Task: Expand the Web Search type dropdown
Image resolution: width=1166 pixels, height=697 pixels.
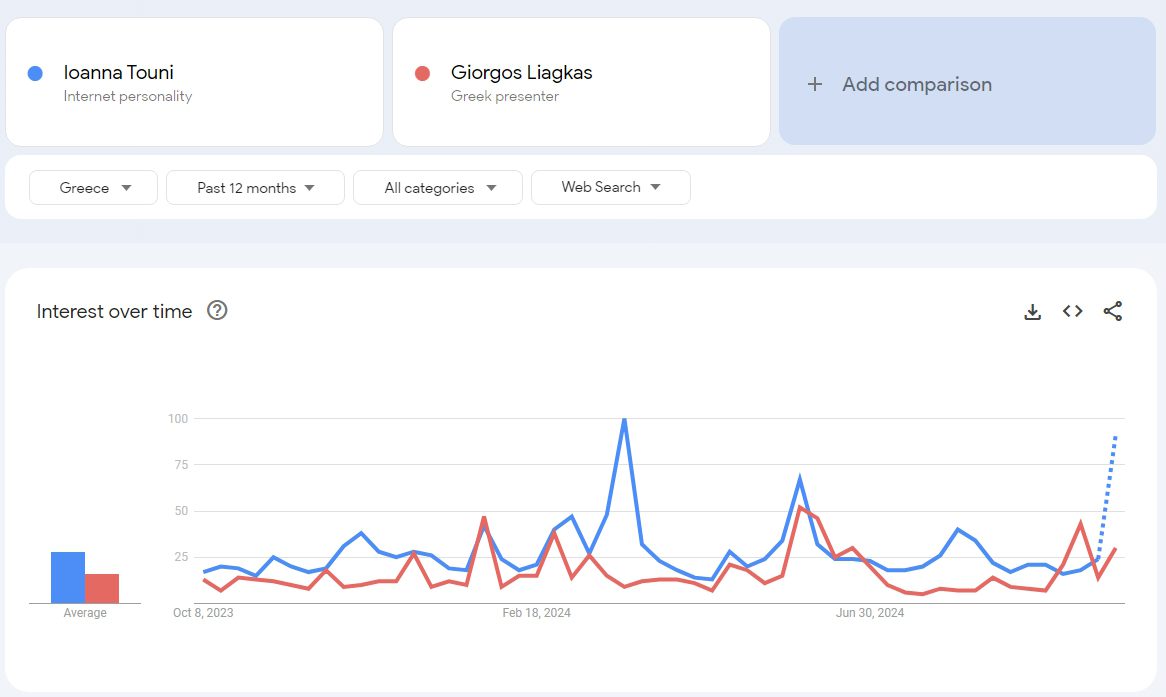Action: (610, 187)
